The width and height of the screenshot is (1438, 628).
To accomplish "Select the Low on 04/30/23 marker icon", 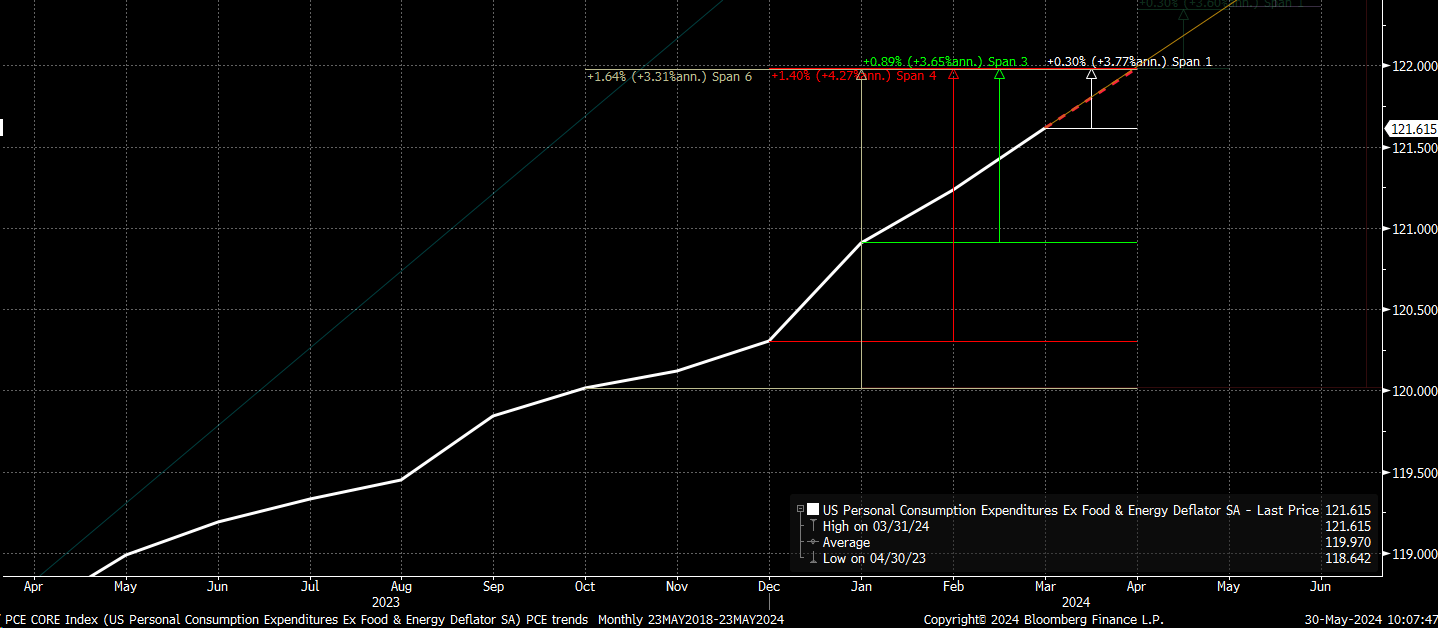I will [812, 558].
